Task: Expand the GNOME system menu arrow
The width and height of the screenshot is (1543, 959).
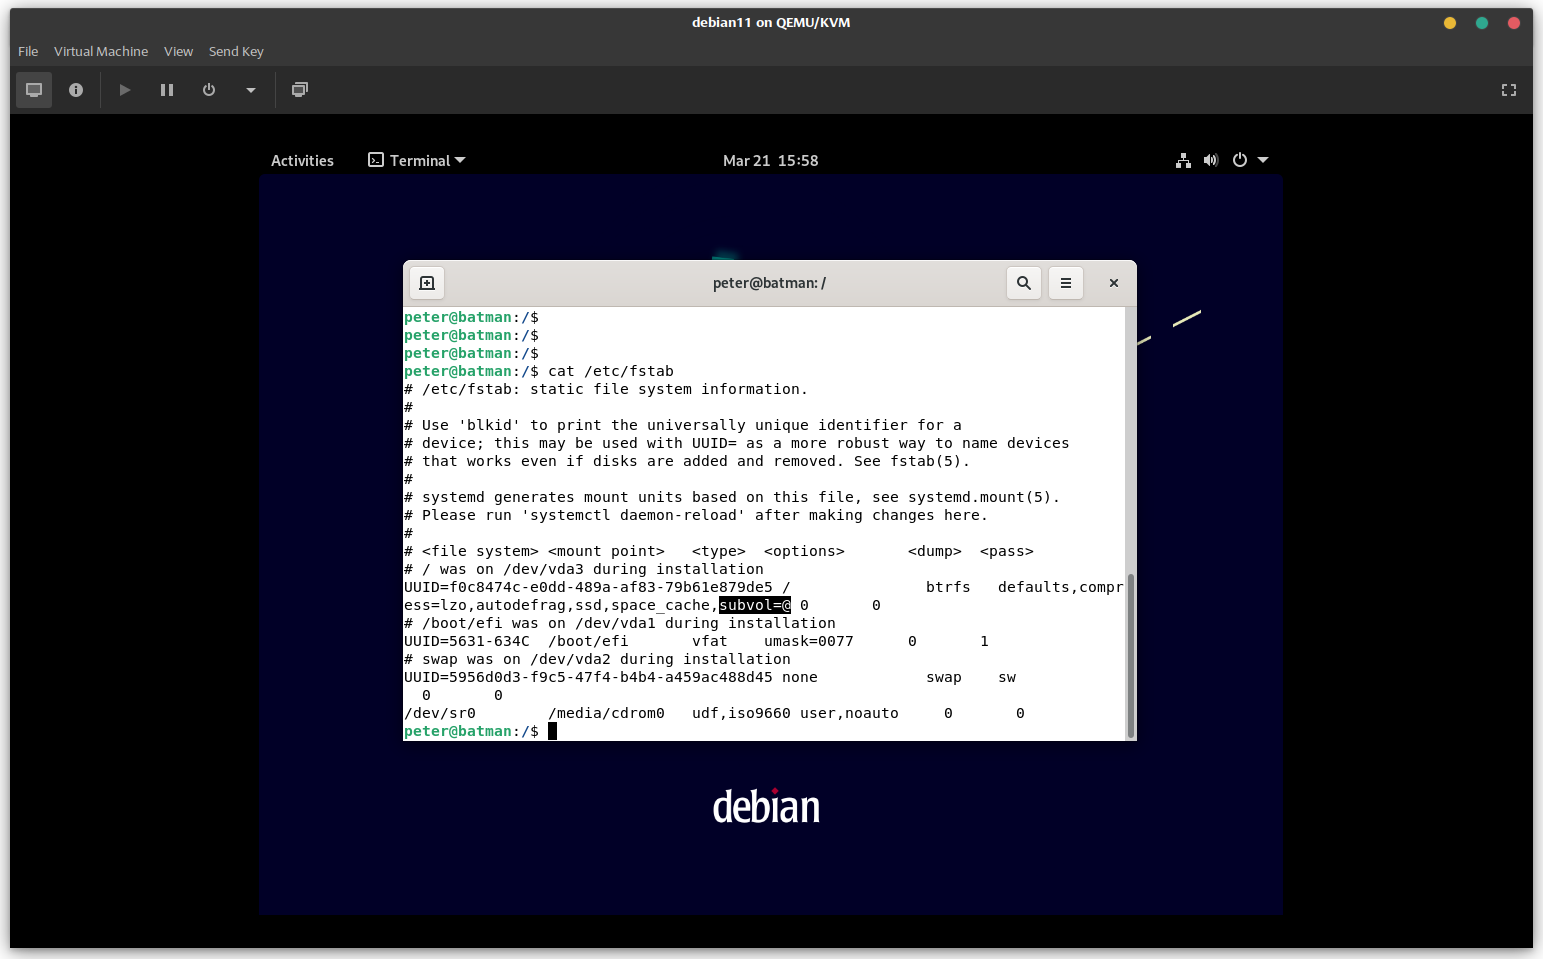Action: (1263, 160)
